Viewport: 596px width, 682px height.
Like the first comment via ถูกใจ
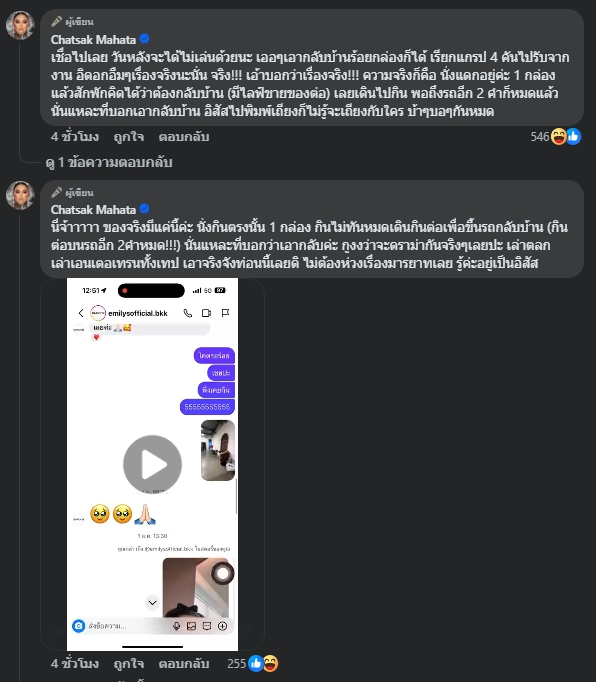click(129, 137)
